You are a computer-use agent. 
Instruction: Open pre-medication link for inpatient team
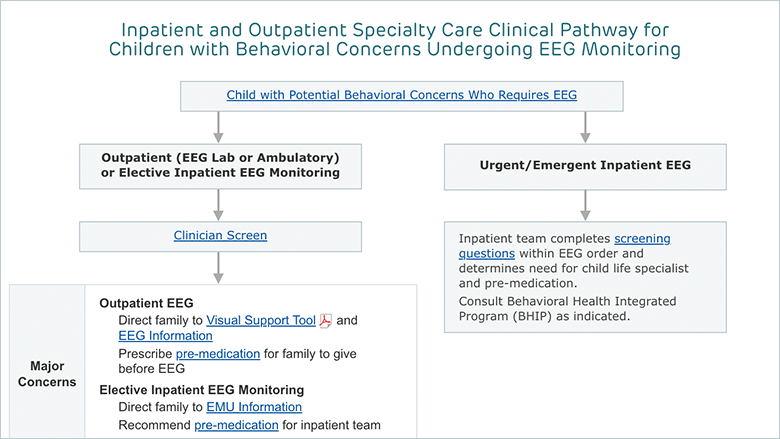click(236, 425)
